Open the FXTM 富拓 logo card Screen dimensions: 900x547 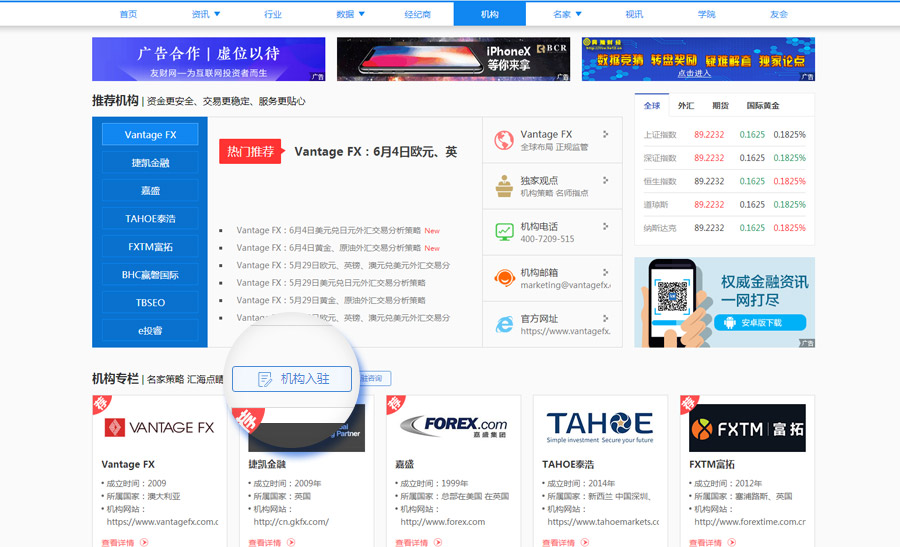(x=747, y=428)
